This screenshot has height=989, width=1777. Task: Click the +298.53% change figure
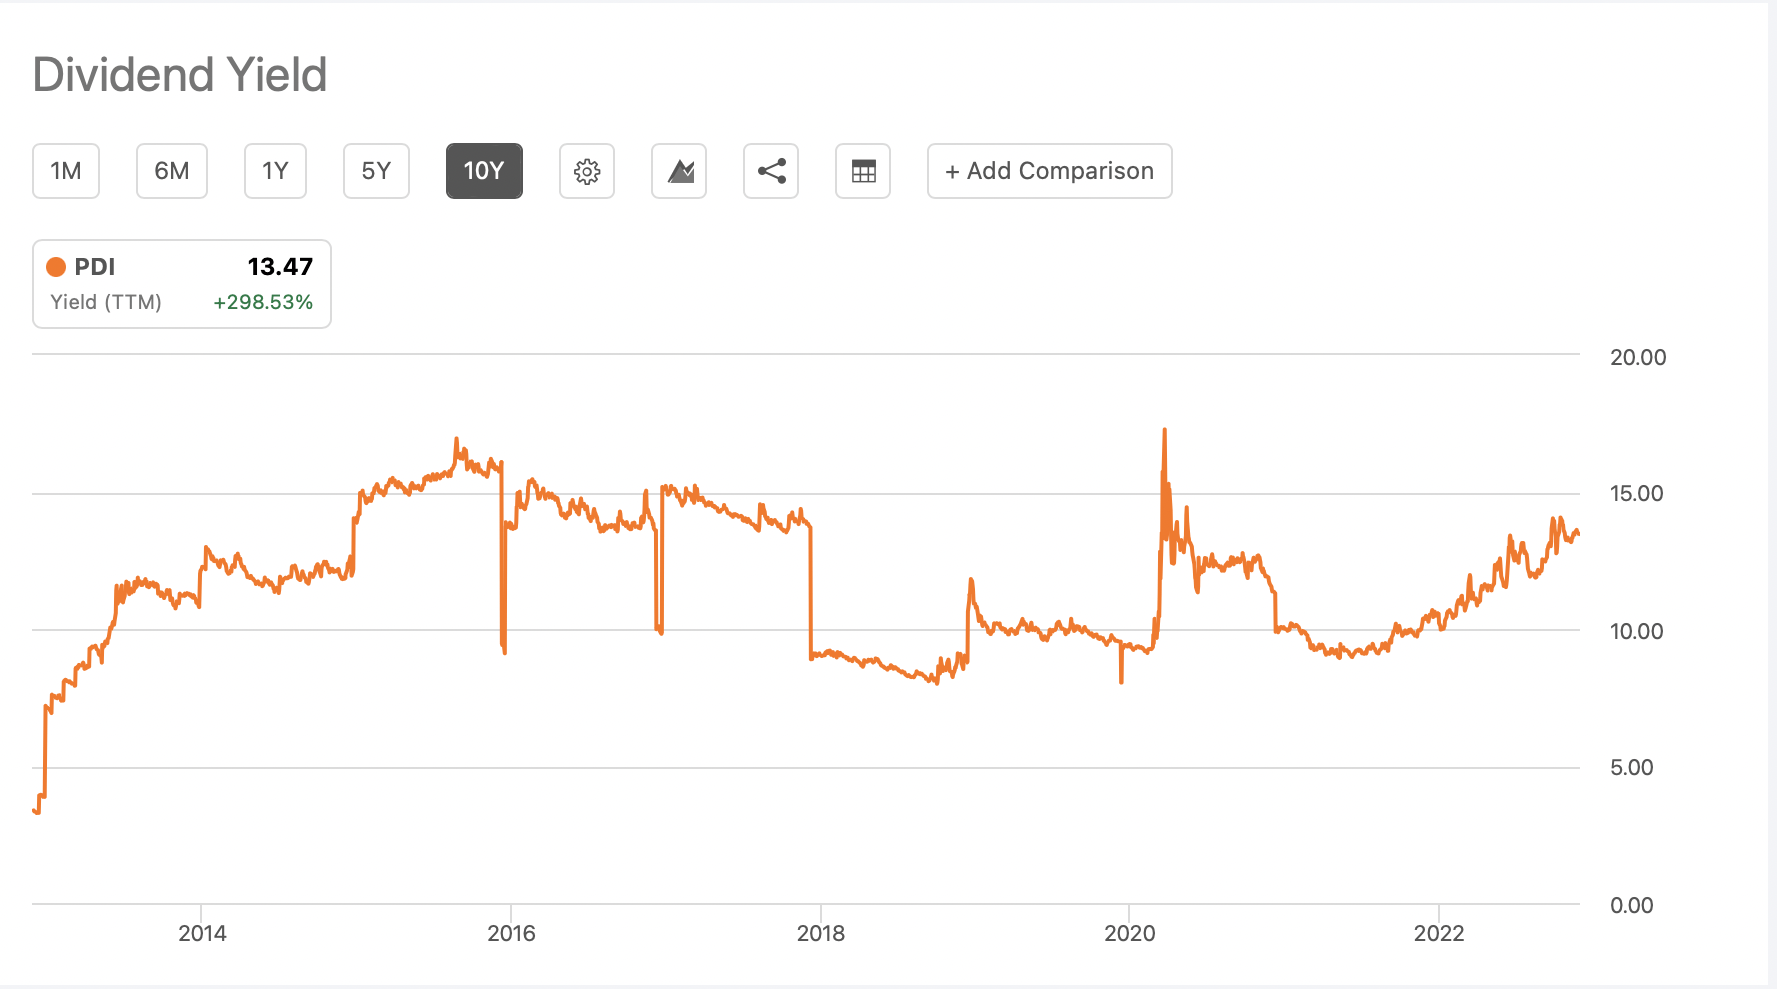coord(263,302)
